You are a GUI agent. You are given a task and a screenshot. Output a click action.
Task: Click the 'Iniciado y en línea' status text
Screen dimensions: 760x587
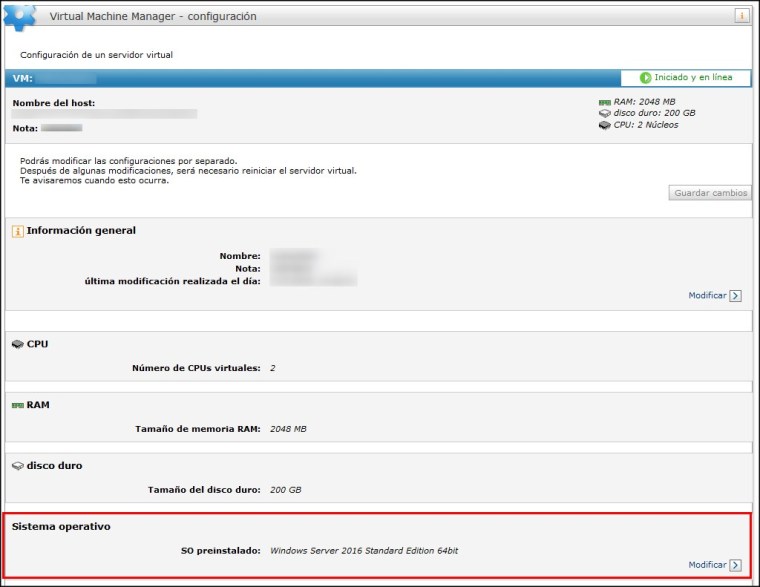click(x=693, y=77)
